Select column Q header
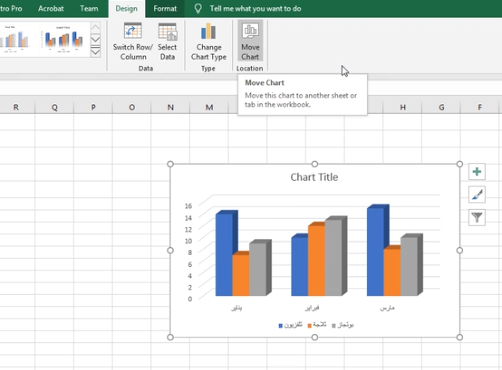The height and width of the screenshot is (370, 502). (x=54, y=107)
